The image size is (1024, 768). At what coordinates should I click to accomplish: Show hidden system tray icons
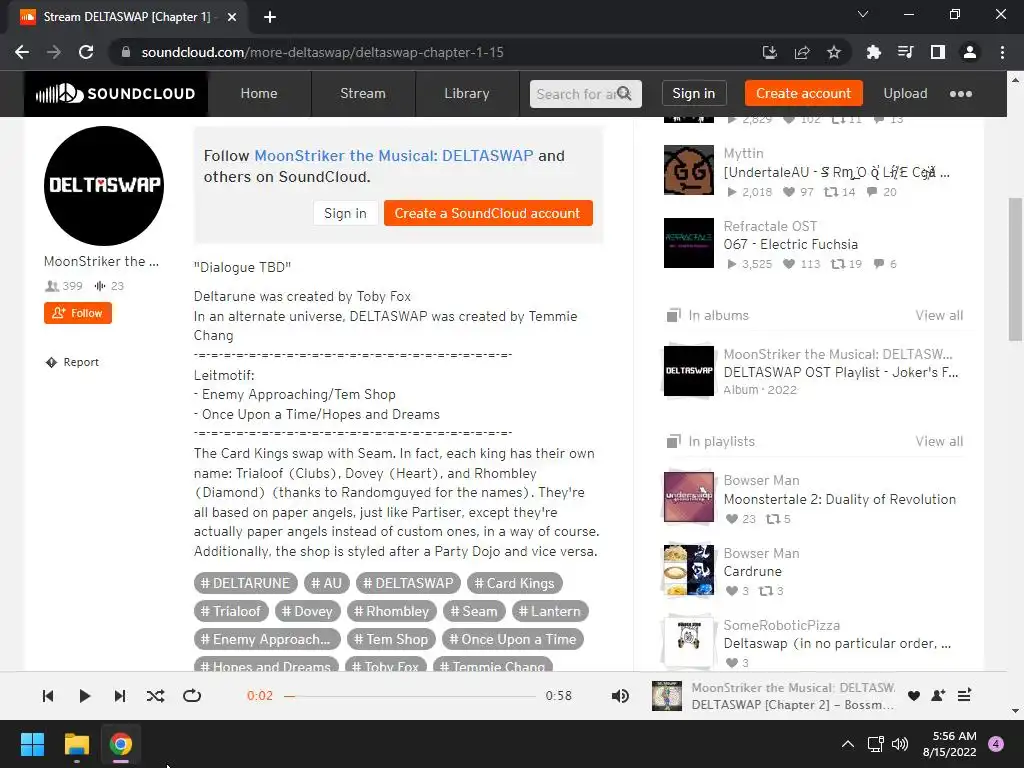(x=848, y=744)
